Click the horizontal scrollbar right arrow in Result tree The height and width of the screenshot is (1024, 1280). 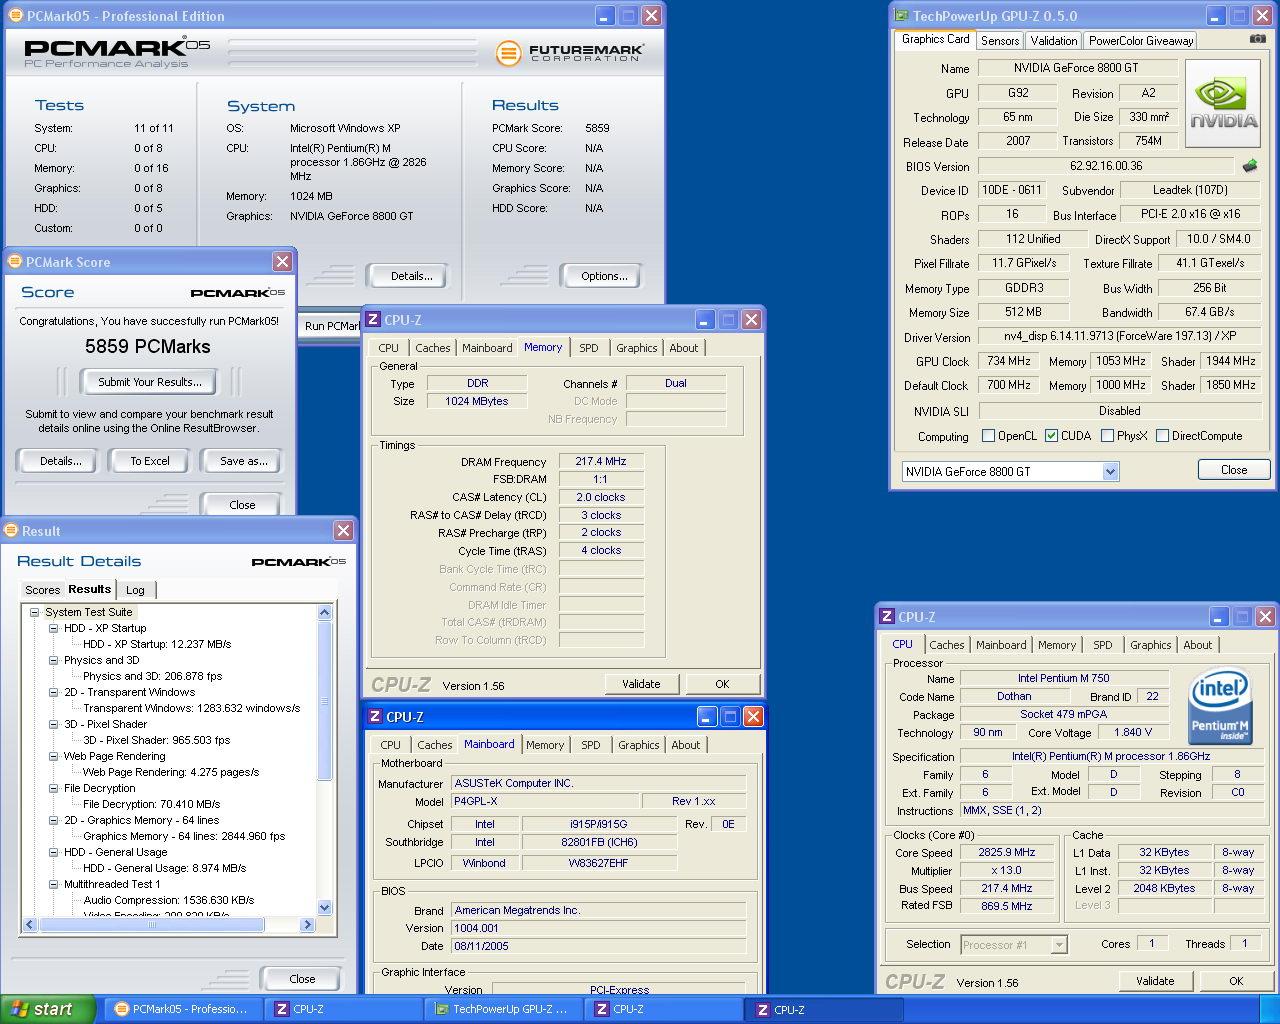point(308,925)
